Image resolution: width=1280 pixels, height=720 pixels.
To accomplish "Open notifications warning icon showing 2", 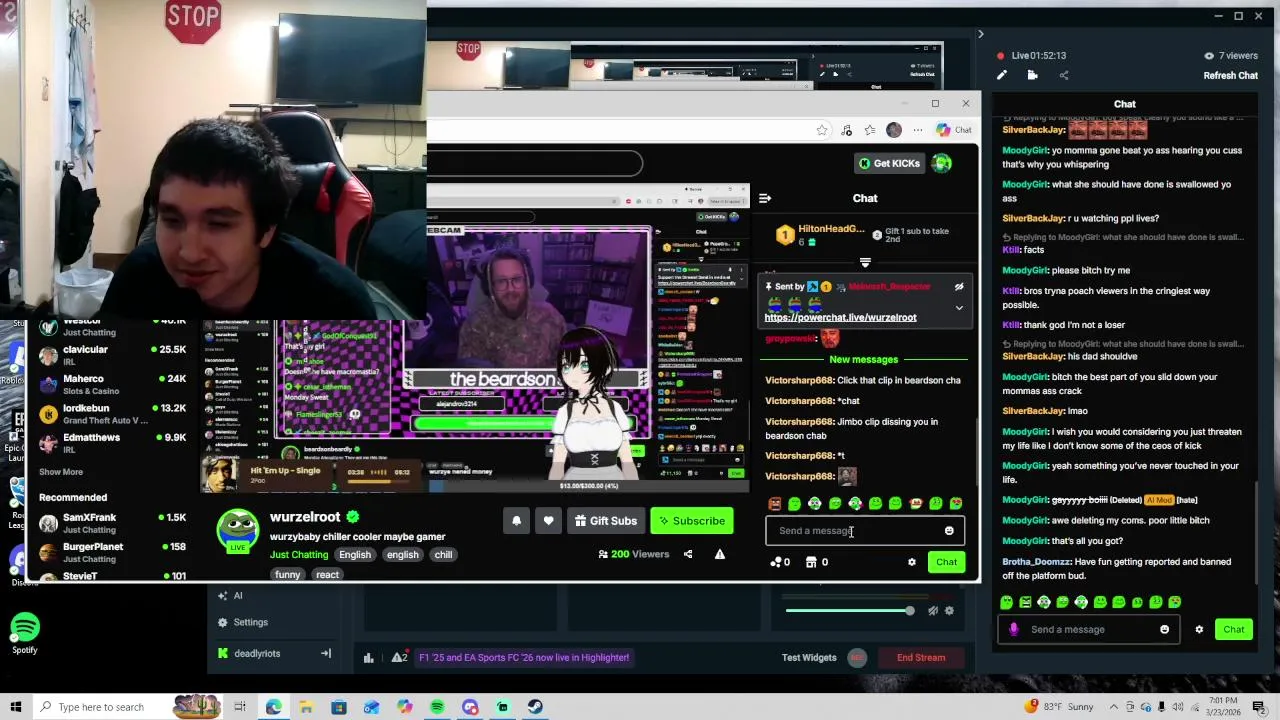I will coord(399,658).
